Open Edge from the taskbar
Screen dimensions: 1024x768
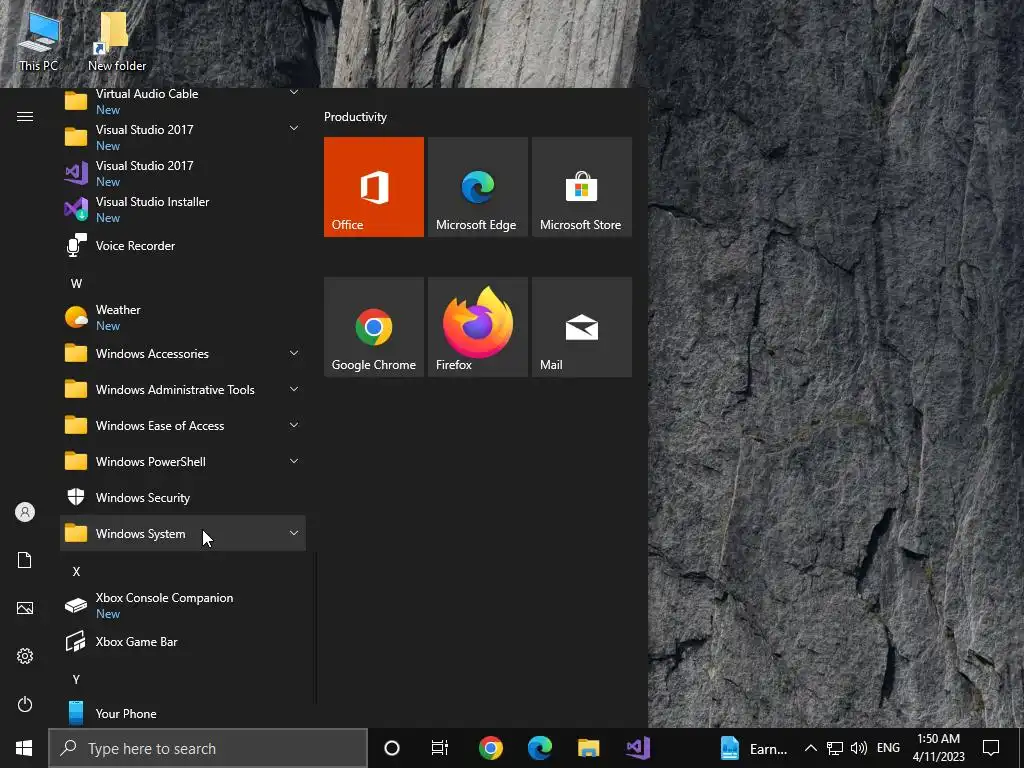[x=539, y=748]
